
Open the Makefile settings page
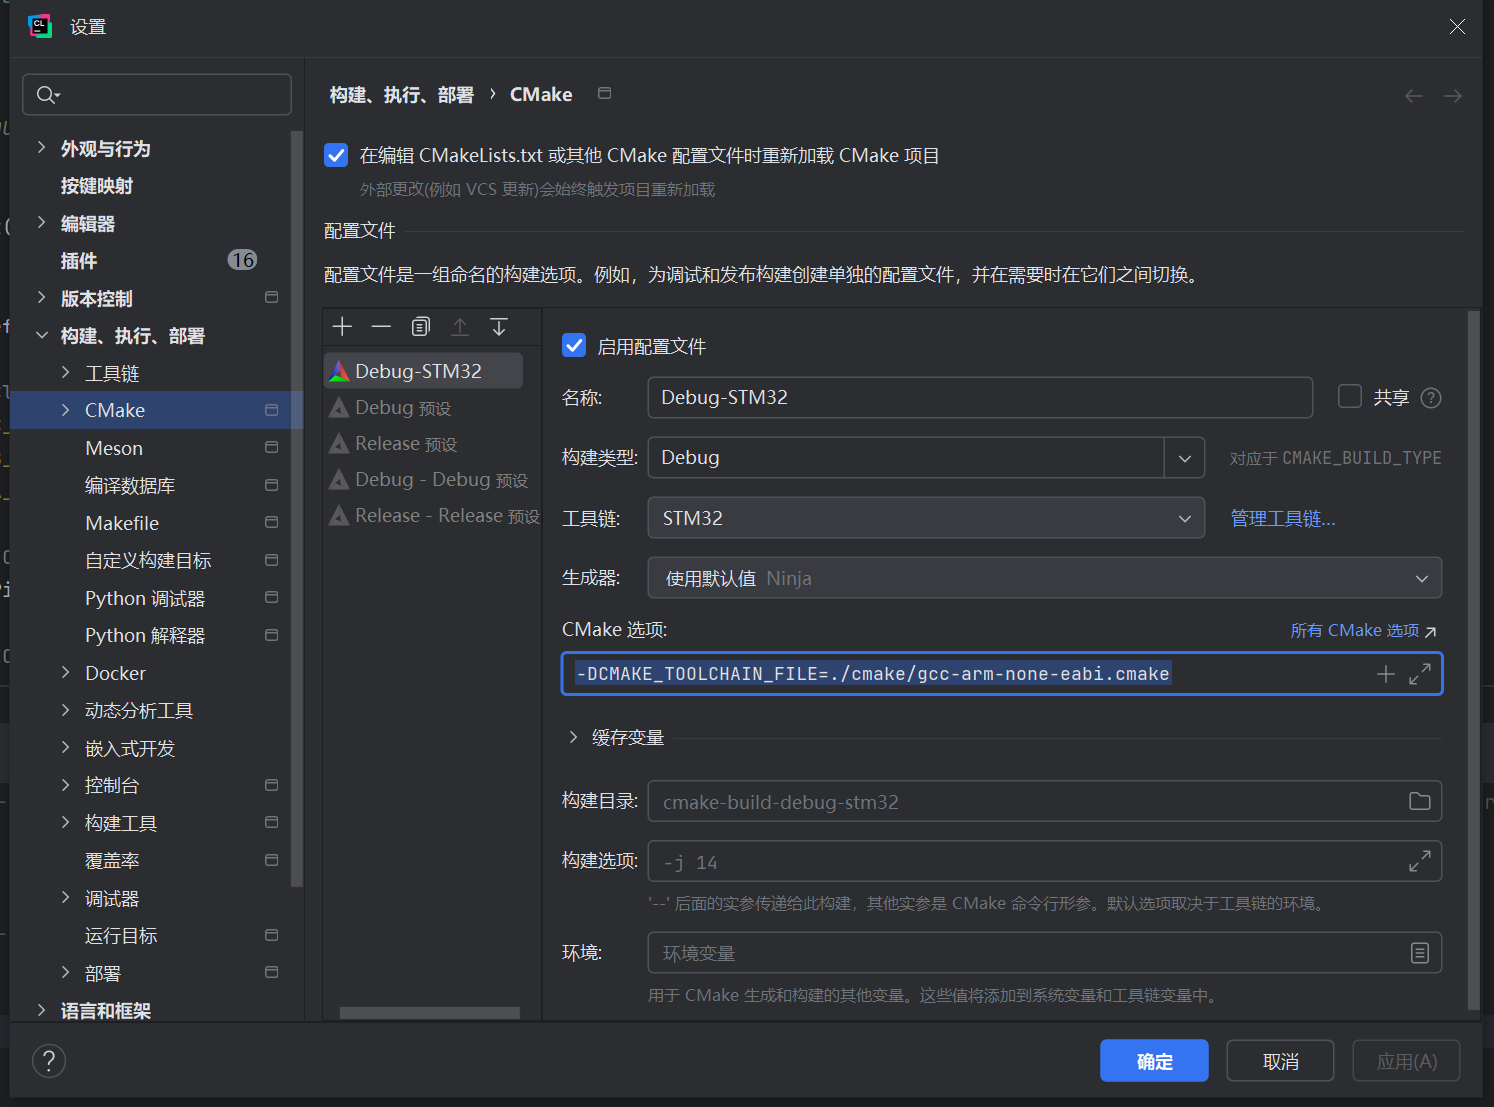(x=122, y=523)
